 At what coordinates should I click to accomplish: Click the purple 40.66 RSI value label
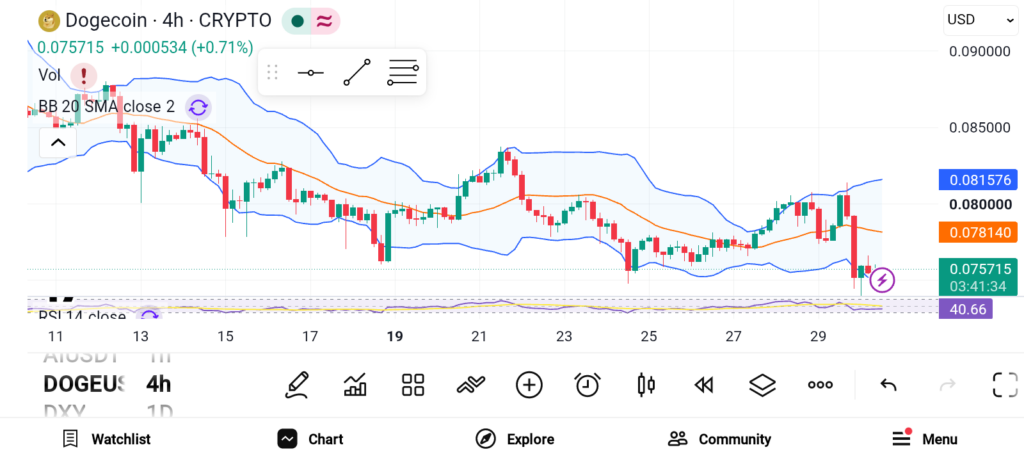pyautogui.click(x=965, y=308)
